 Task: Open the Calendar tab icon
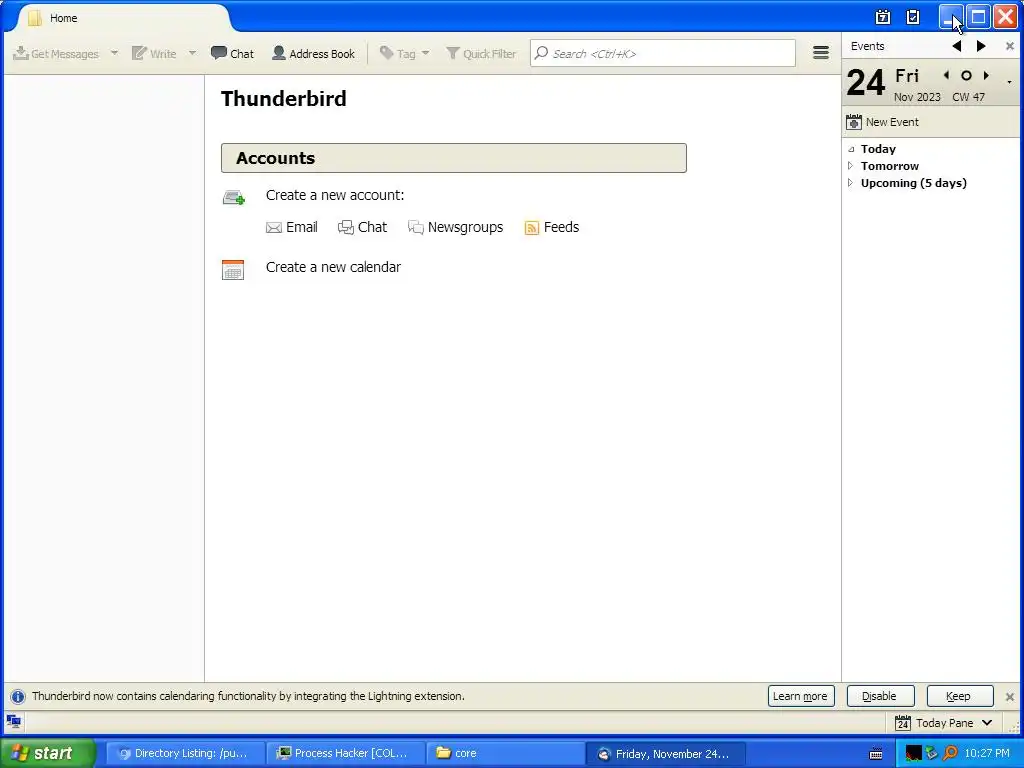(x=883, y=18)
